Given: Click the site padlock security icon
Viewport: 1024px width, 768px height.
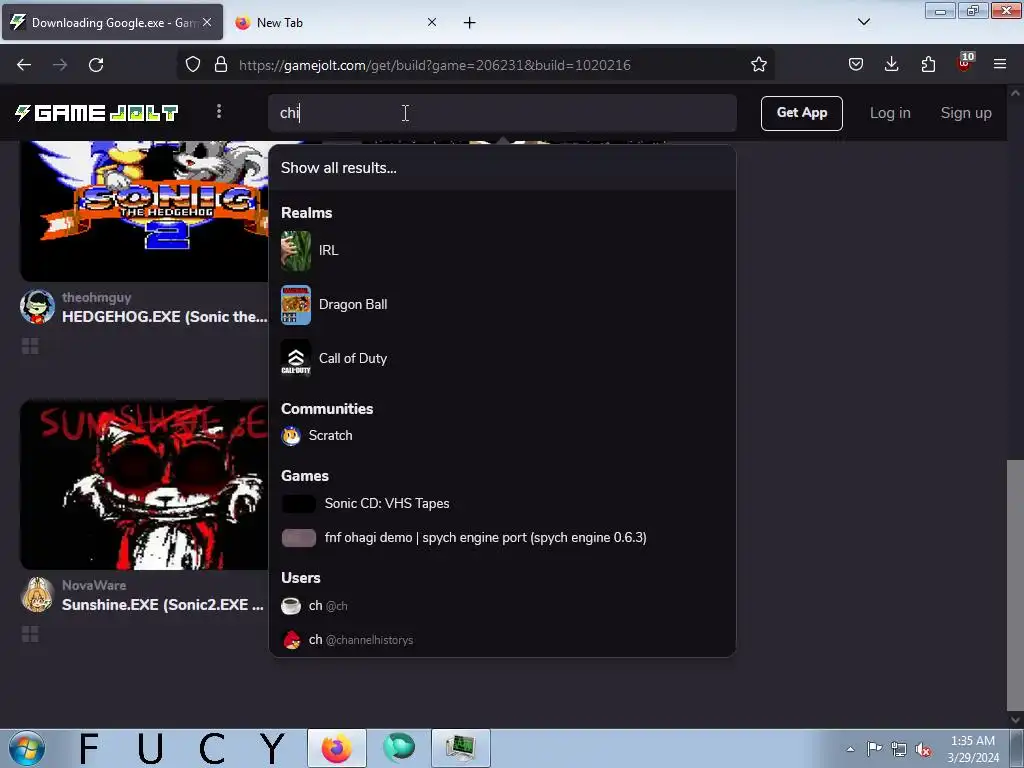Looking at the screenshot, I should click(221, 64).
